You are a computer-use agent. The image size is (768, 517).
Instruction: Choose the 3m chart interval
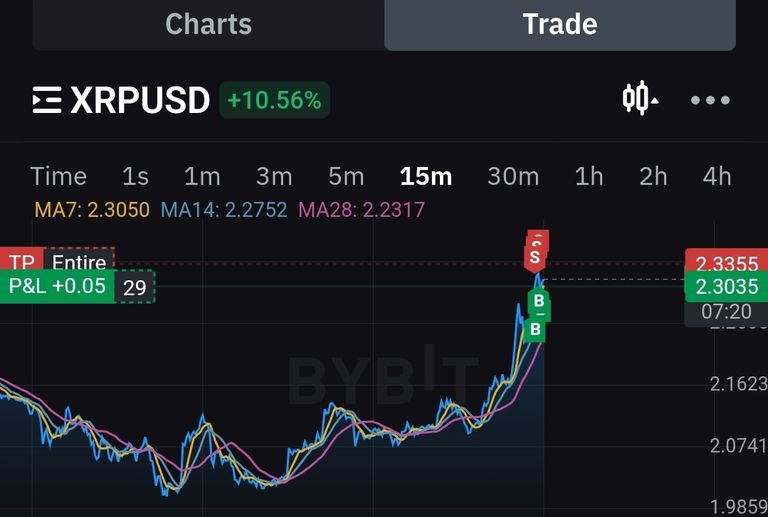tap(274, 176)
